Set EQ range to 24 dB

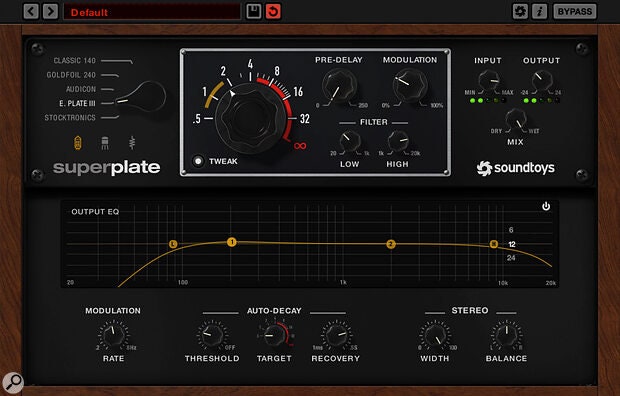click(x=511, y=258)
